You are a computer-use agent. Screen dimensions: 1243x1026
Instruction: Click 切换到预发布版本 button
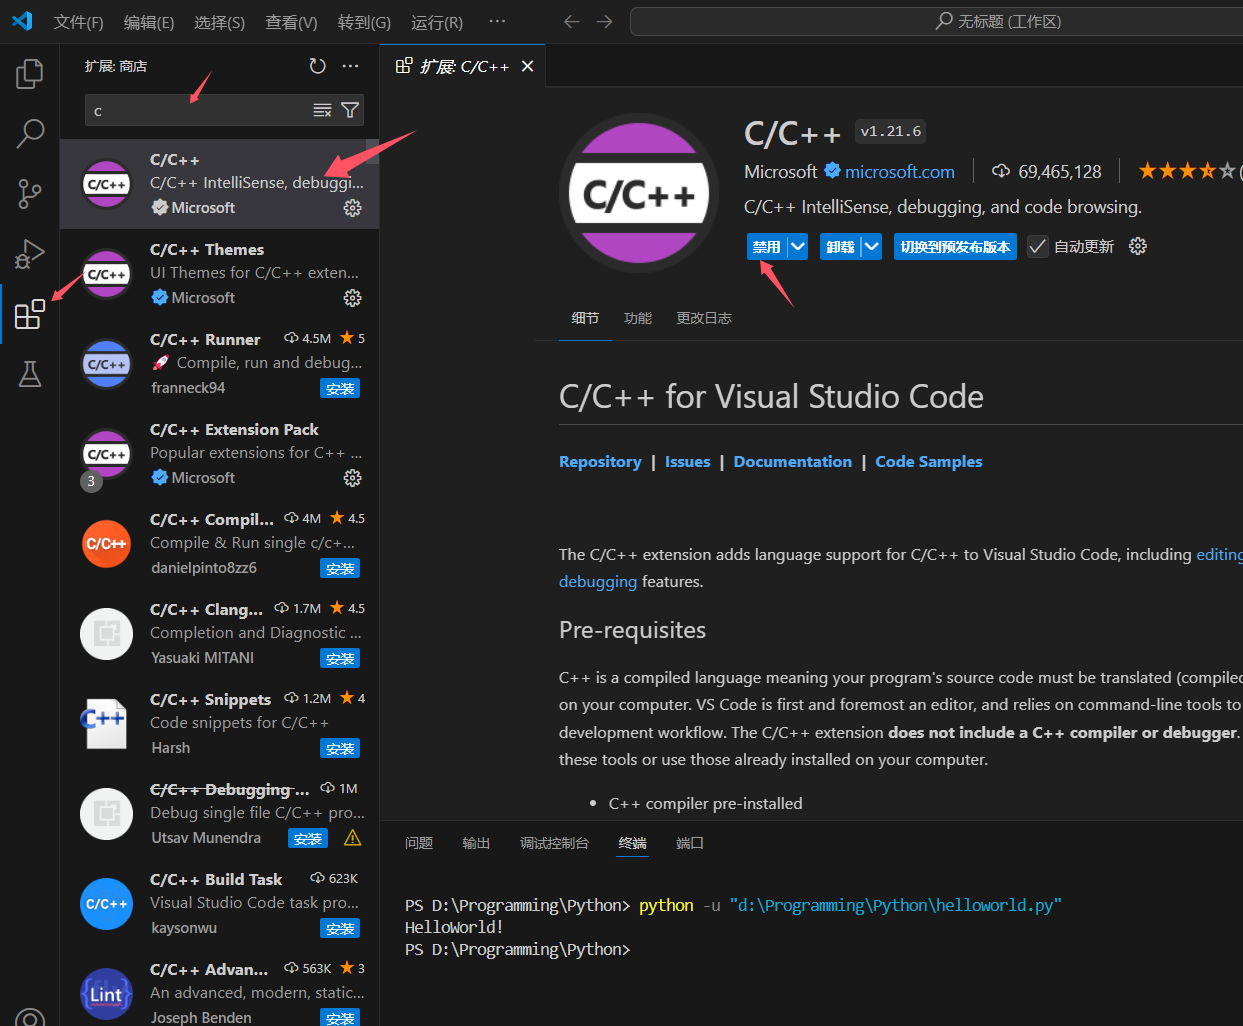(955, 247)
